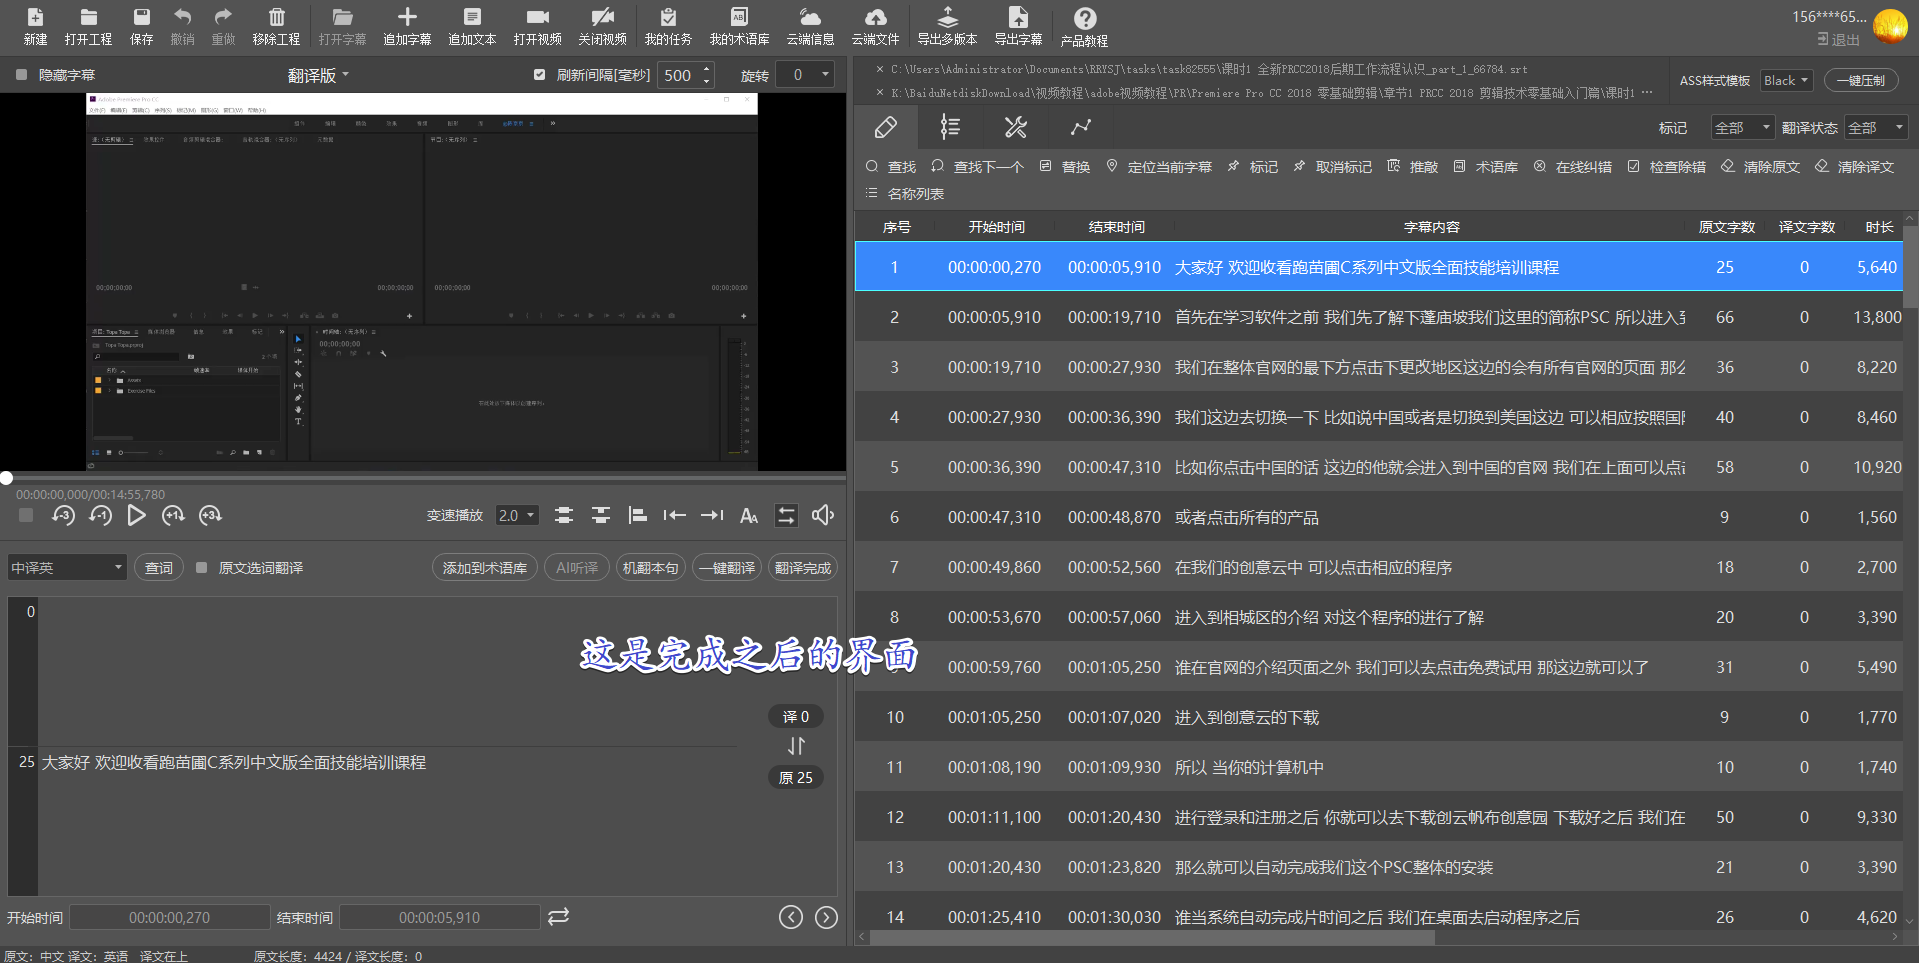Screen dimensions: 1919x963
Task: Open the 旋转 rotation dropdown
Action: 806,75
